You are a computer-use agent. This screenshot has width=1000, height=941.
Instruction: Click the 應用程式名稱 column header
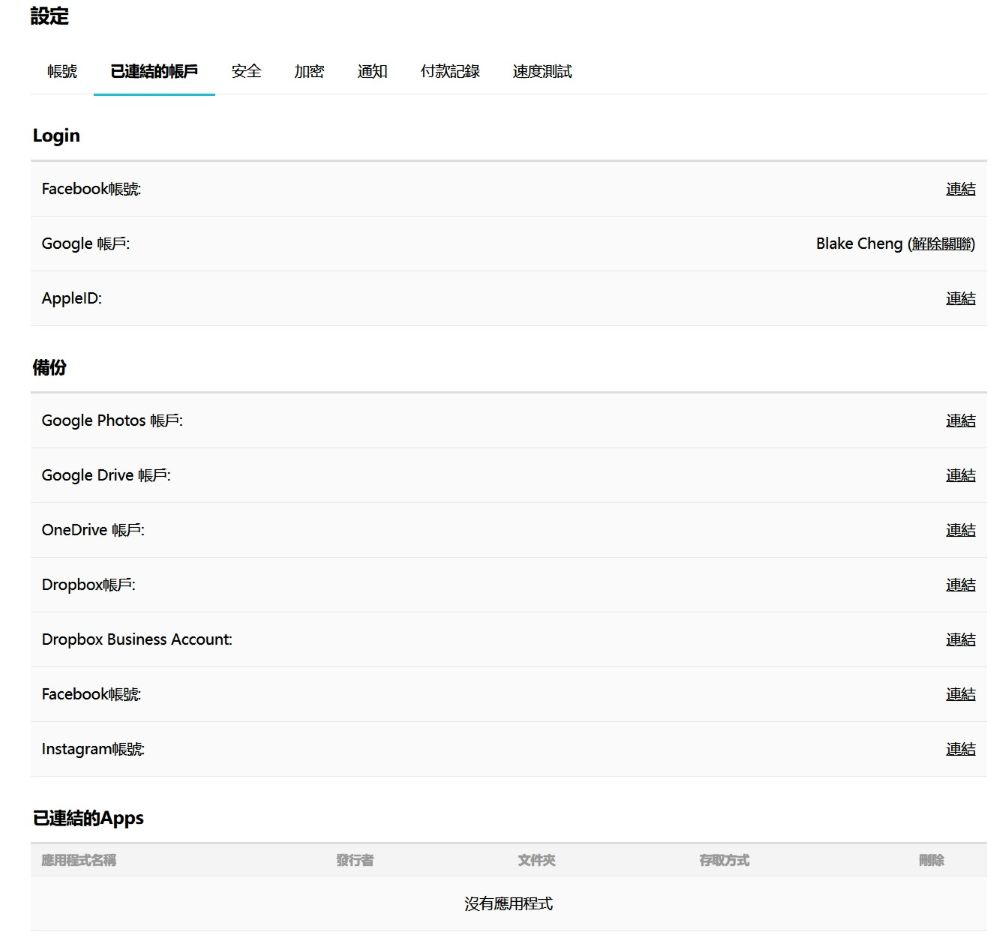tap(79, 860)
